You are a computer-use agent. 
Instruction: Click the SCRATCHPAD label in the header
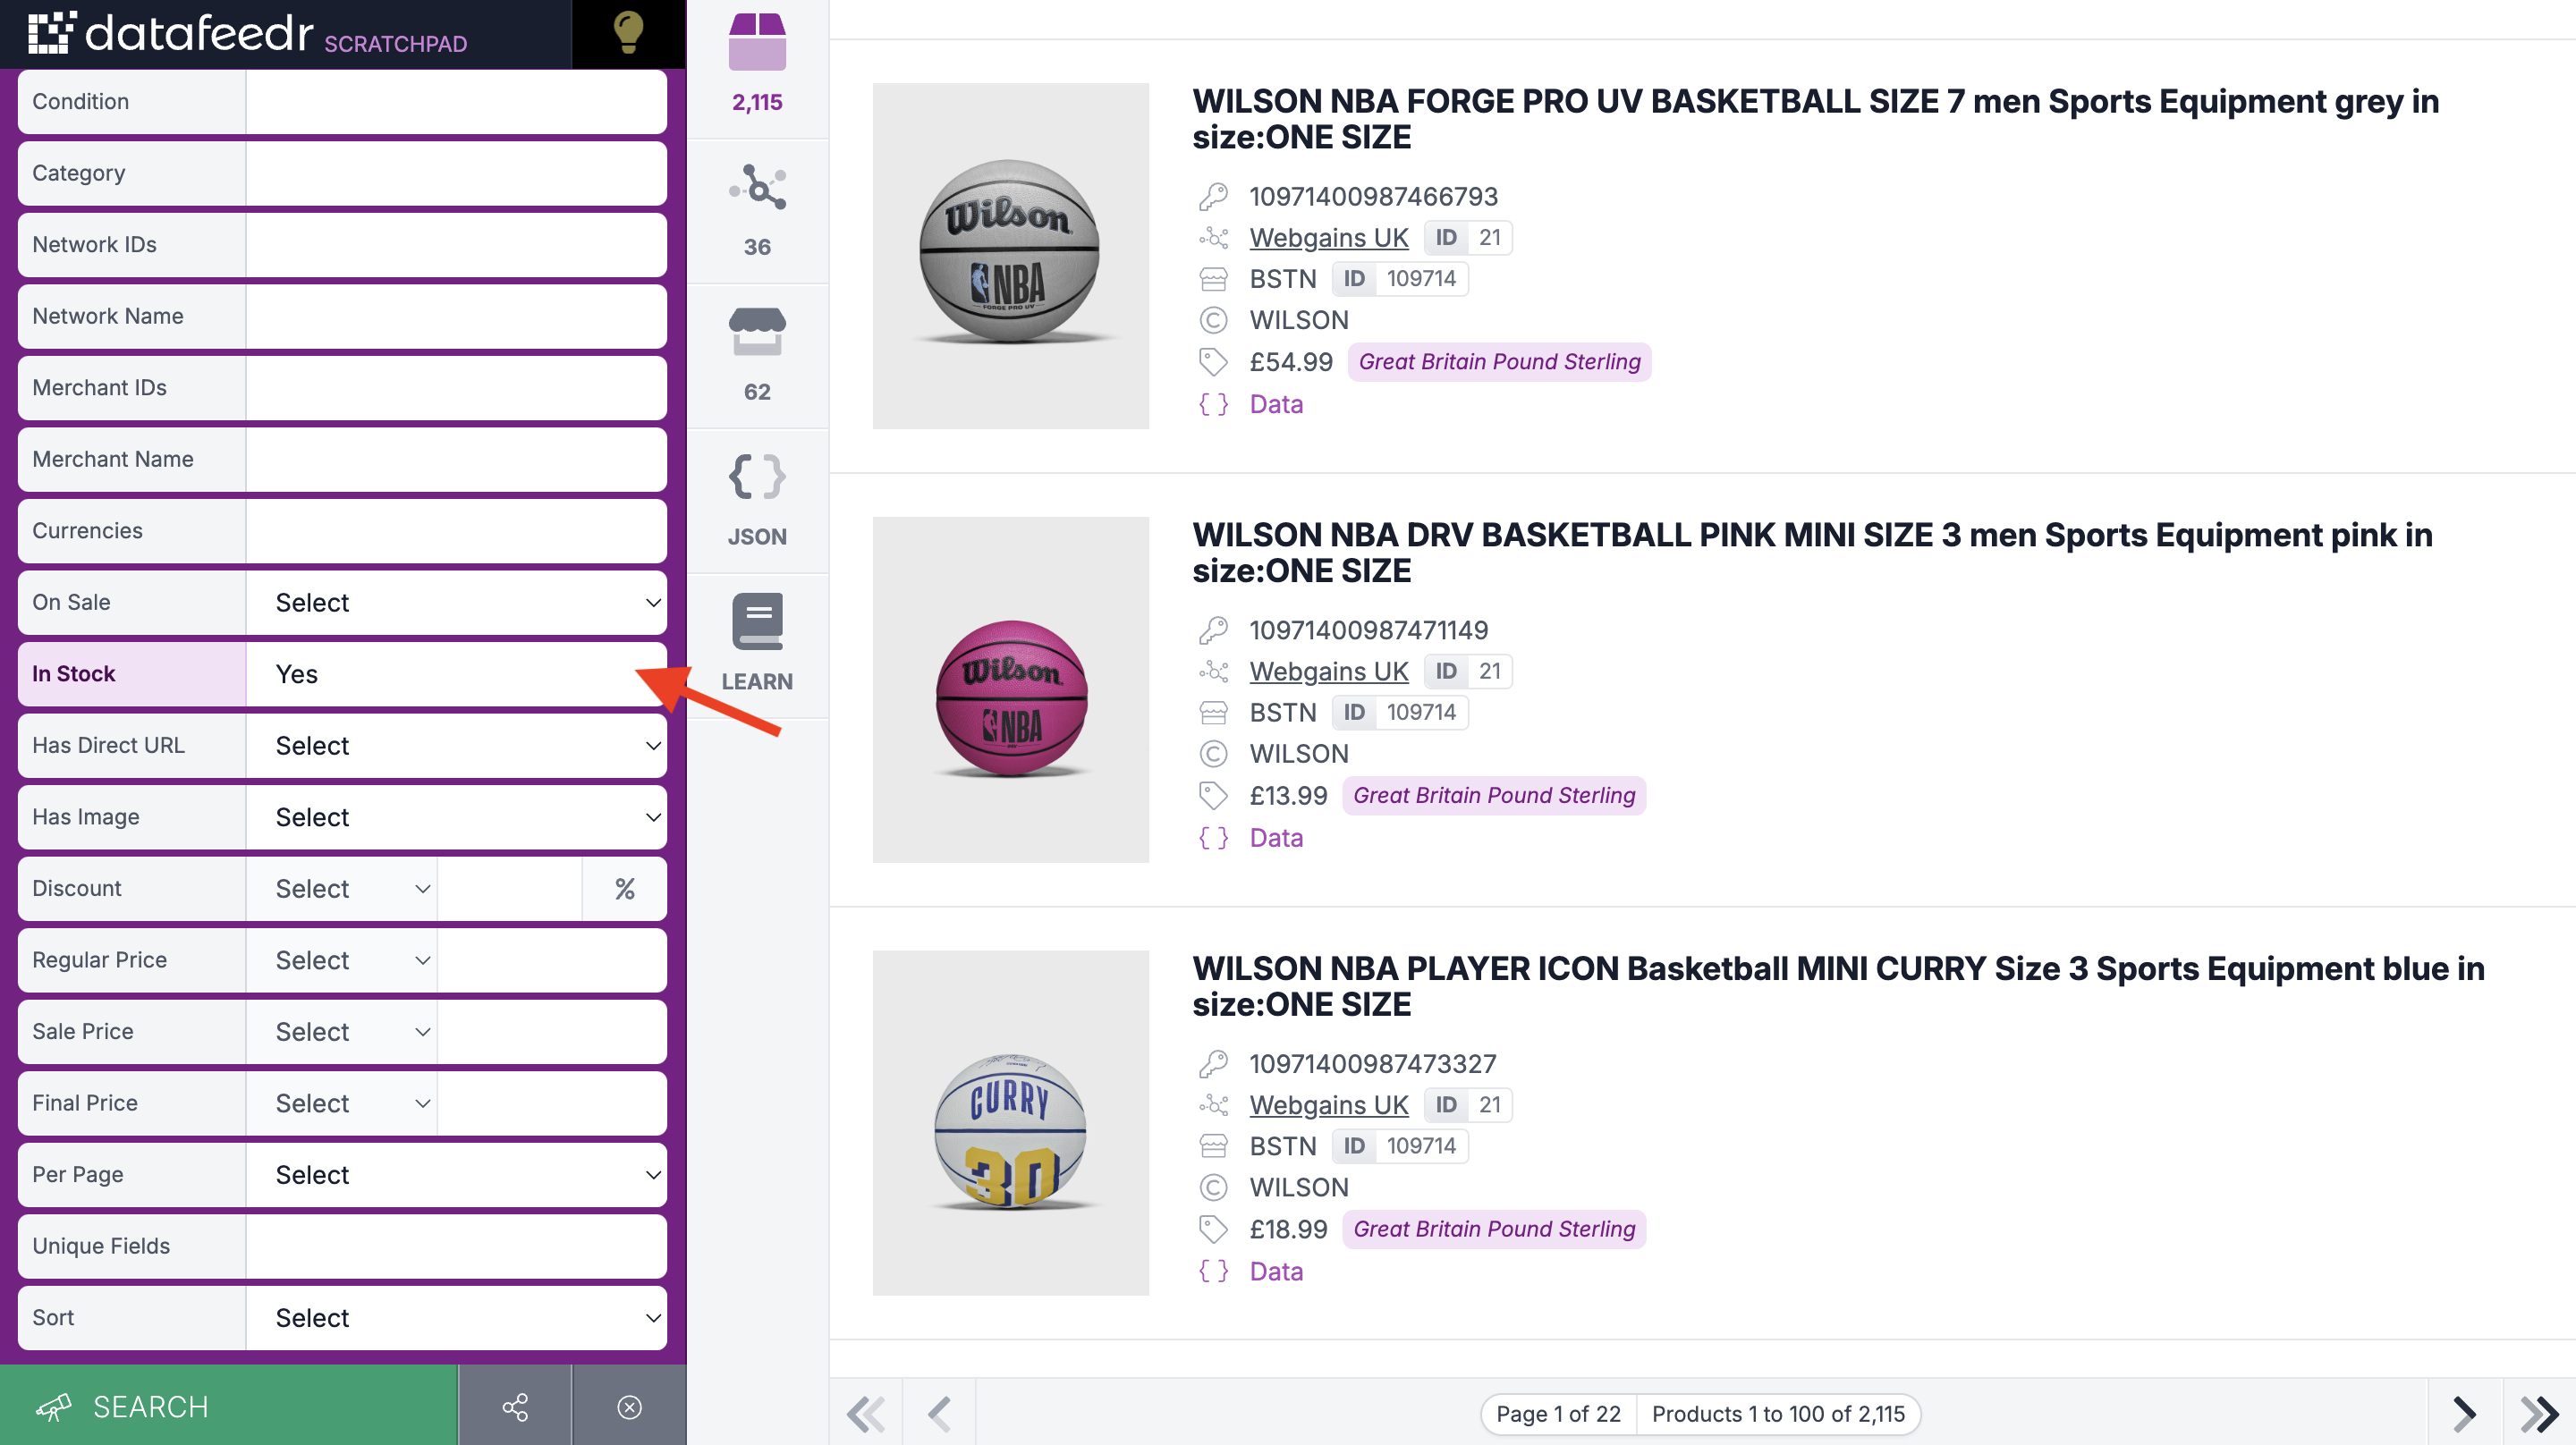point(395,44)
